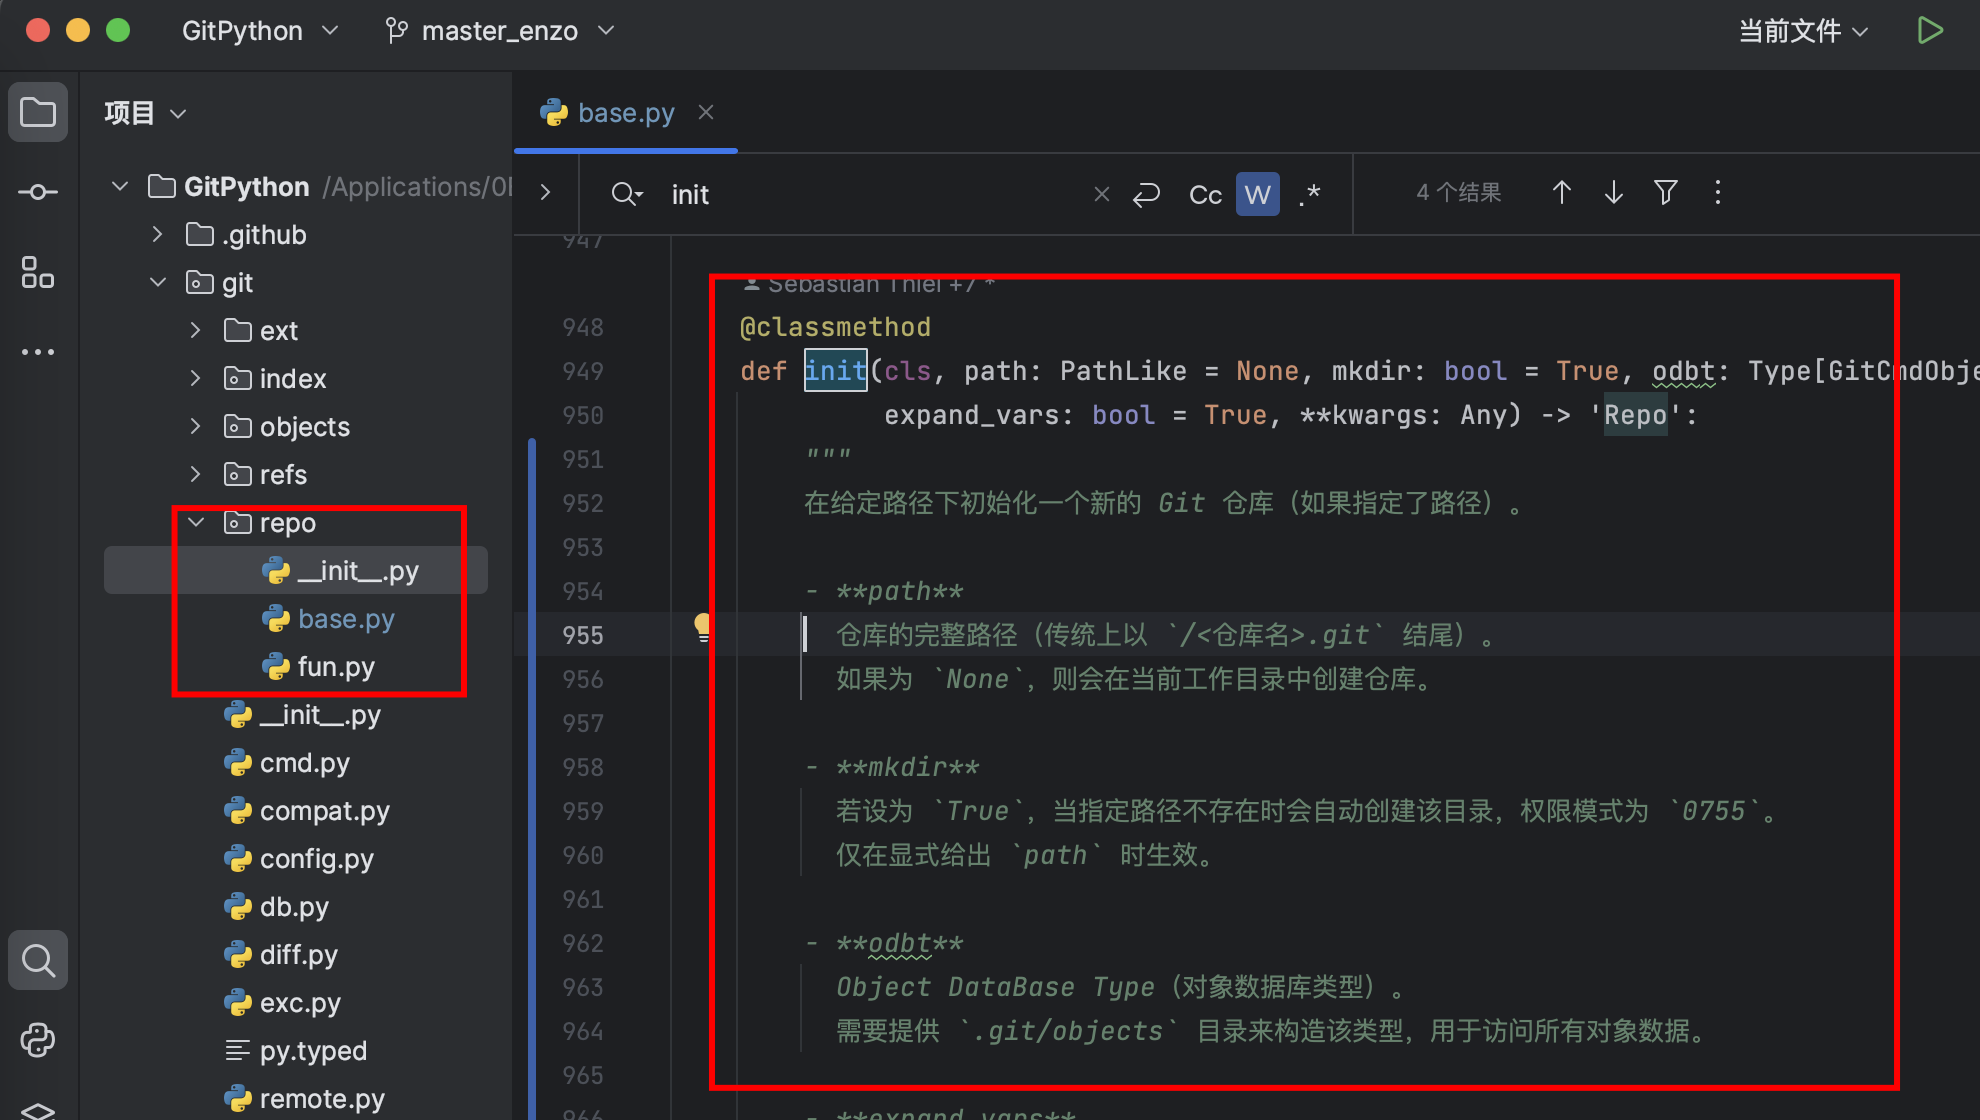The width and height of the screenshot is (1980, 1120).
Task: Open GitPython project dropdown
Action: tap(260, 31)
